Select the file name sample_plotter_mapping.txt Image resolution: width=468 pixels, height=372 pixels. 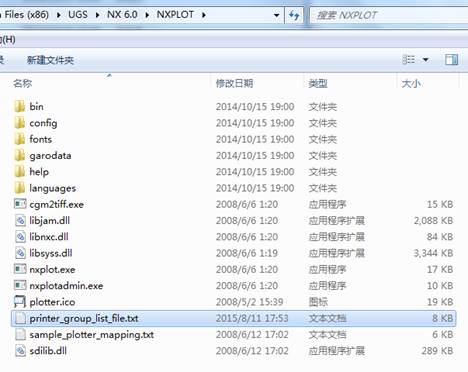pos(92,335)
